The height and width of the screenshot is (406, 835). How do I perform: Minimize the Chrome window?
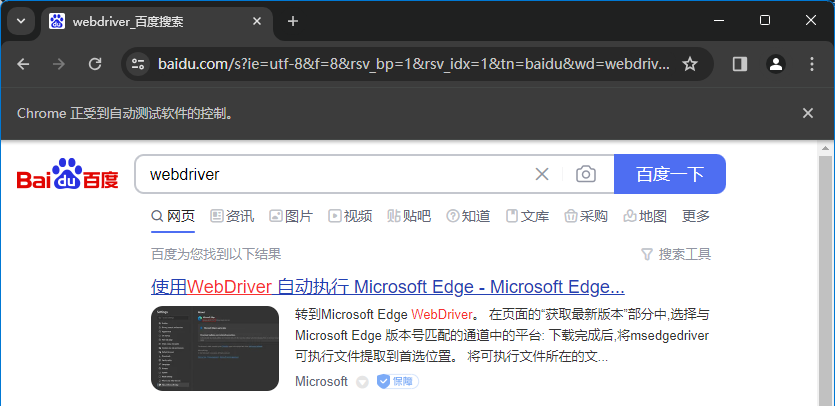(719, 21)
